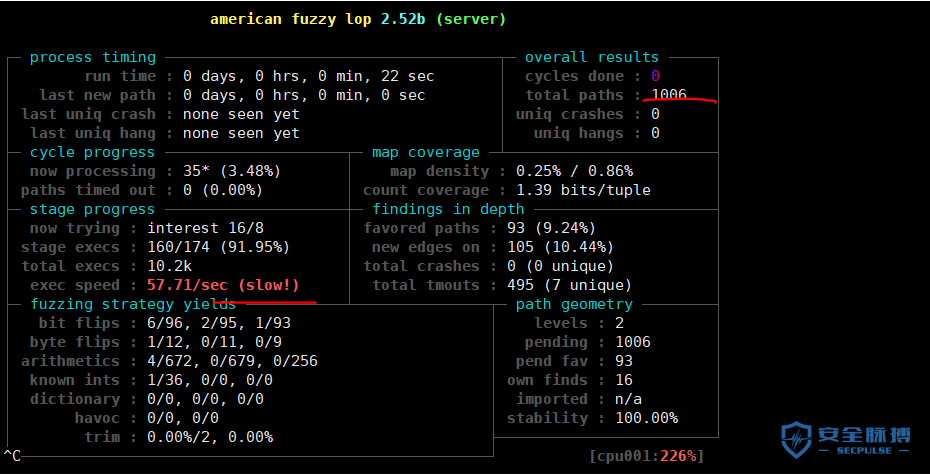Select the cycles done value
The height and width of the screenshot is (475, 930).
655,76
